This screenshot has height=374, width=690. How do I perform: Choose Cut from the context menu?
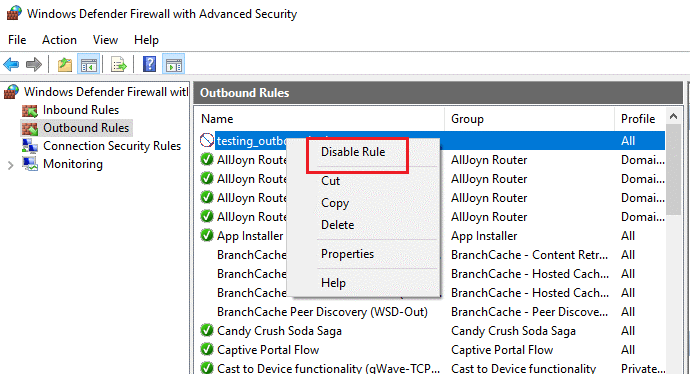click(x=330, y=181)
